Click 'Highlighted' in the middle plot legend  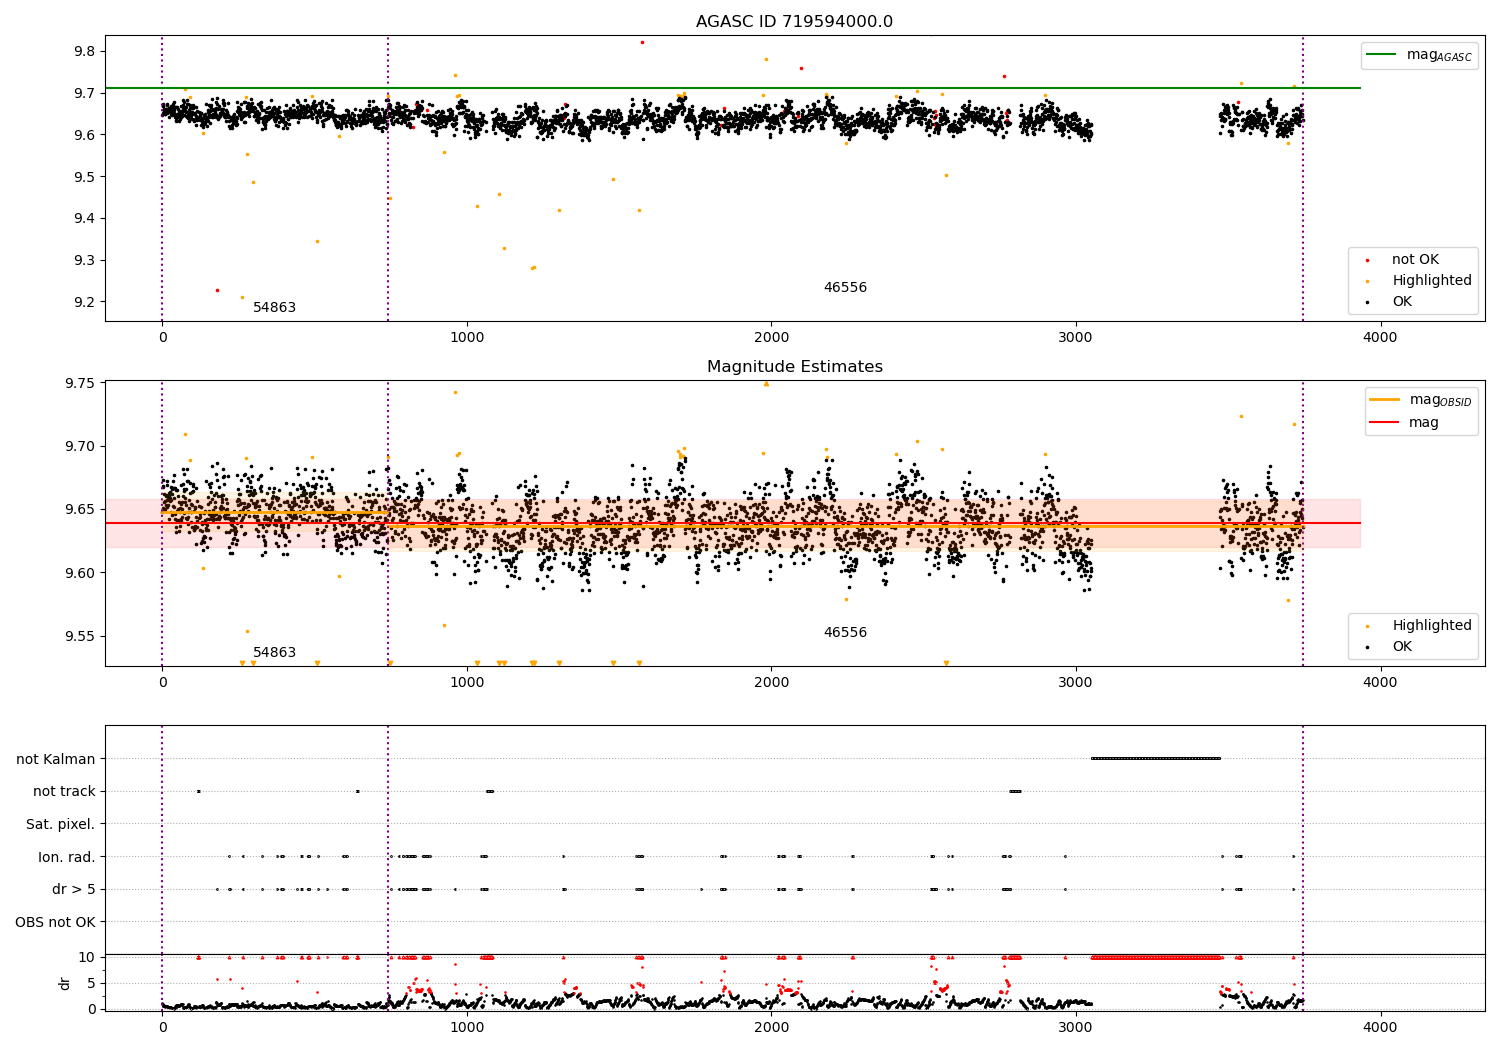click(1431, 626)
